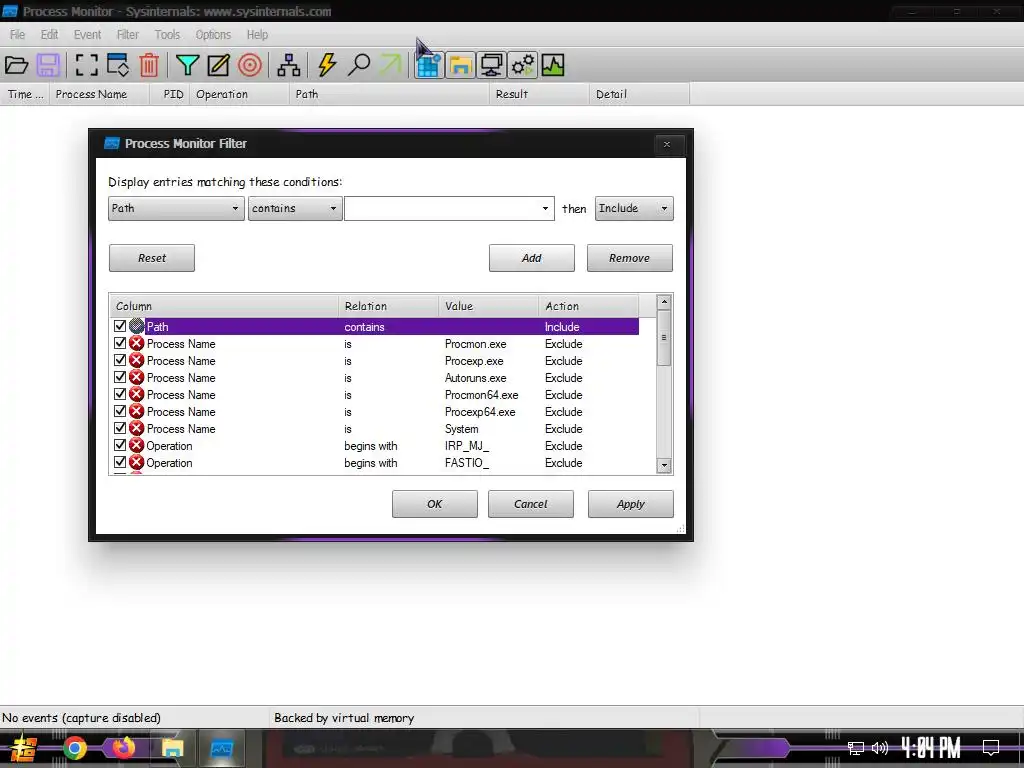Viewport: 1024px width, 768px height.
Task: Click the Find magnifier icon
Action: tap(359, 65)
